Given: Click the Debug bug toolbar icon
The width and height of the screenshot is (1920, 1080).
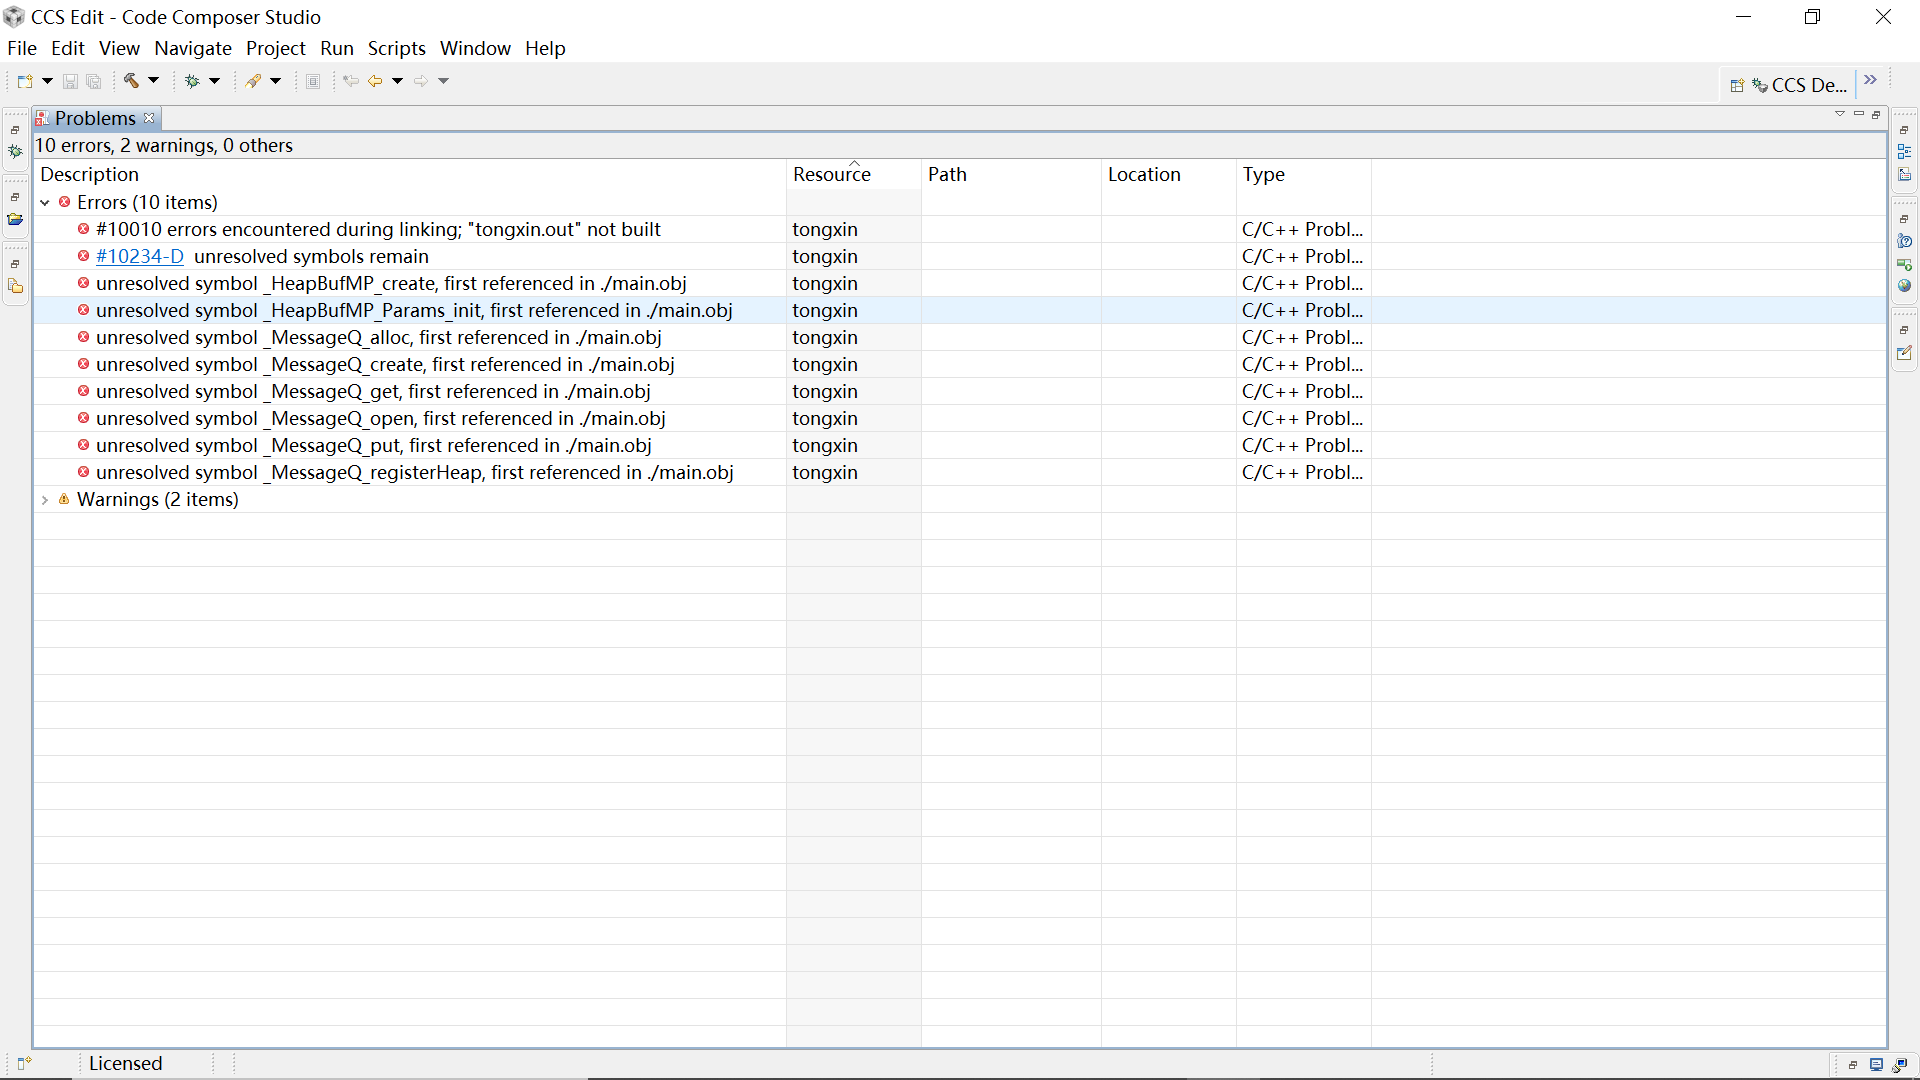Looking at the screenshot, I should click(x=192, y=81).
